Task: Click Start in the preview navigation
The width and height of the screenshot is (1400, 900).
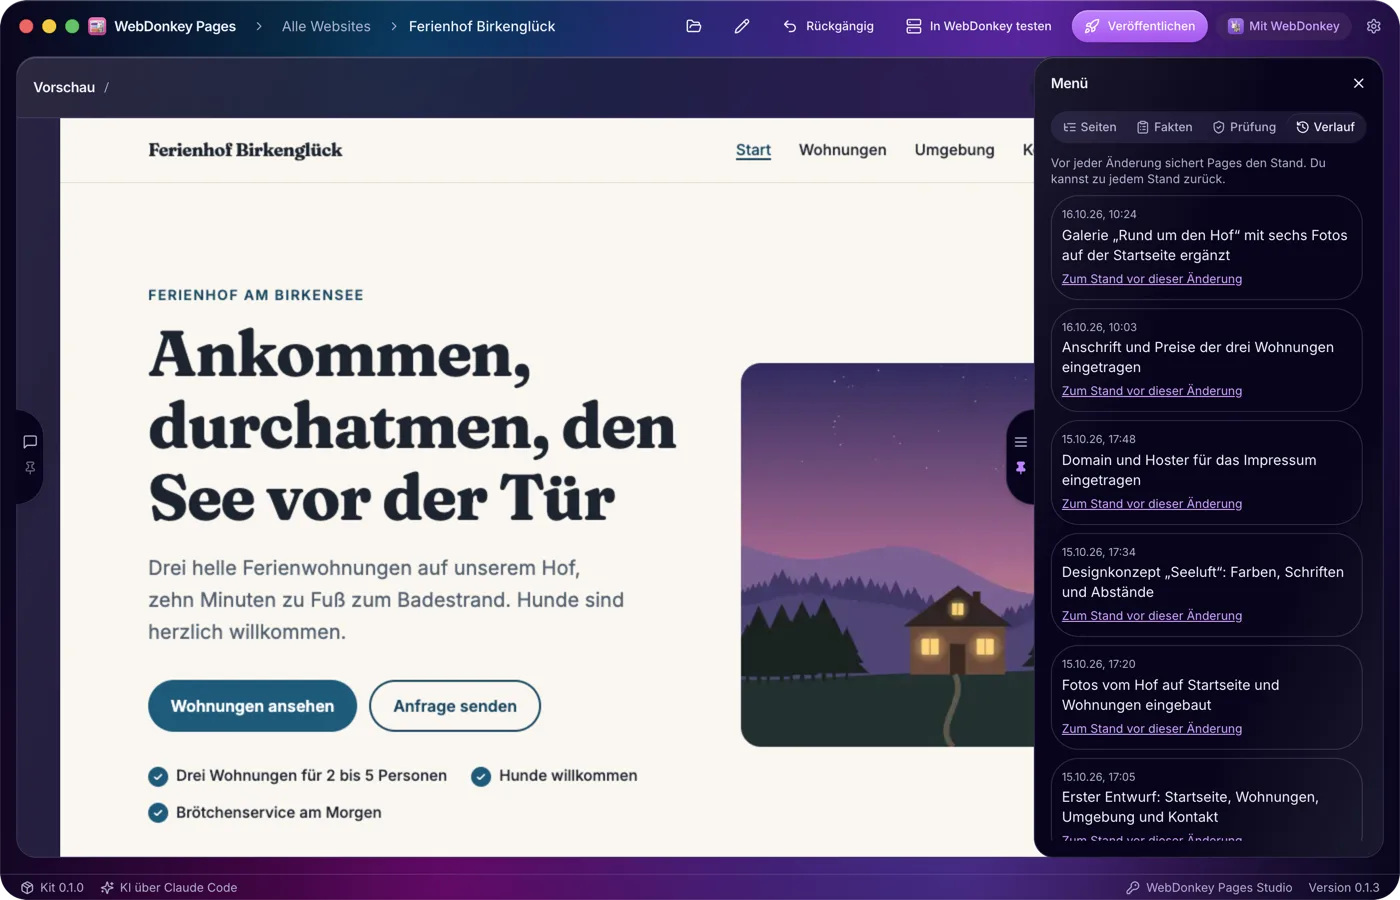Action: [x=753, y=150]
